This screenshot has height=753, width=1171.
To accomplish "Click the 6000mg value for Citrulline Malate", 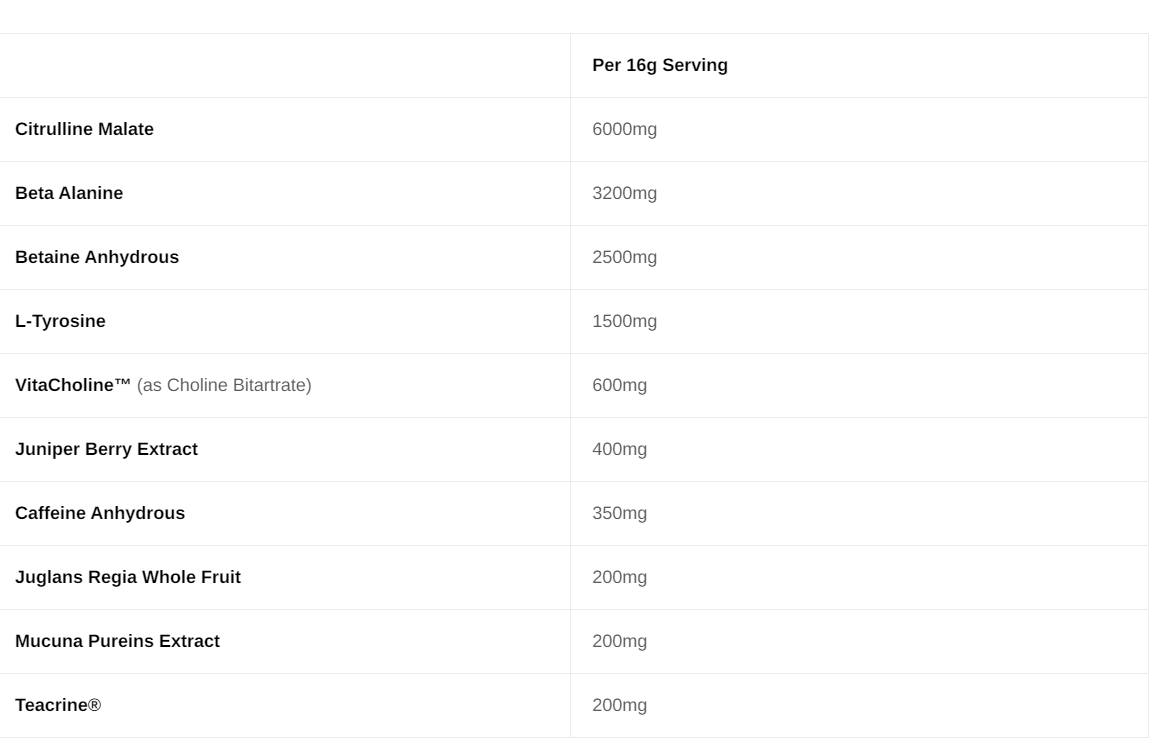I will coord(624,129).
